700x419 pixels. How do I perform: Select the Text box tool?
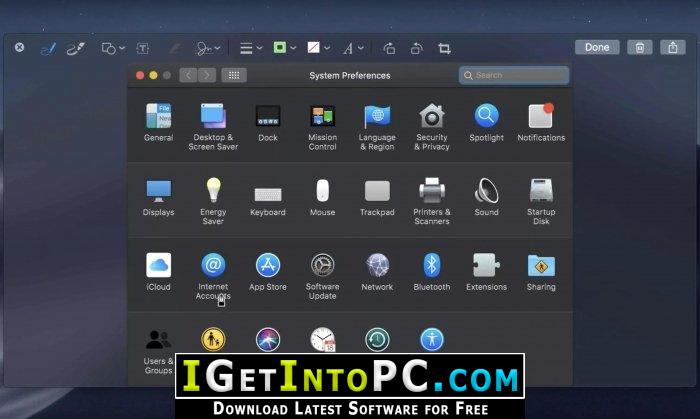click(142, 48)
